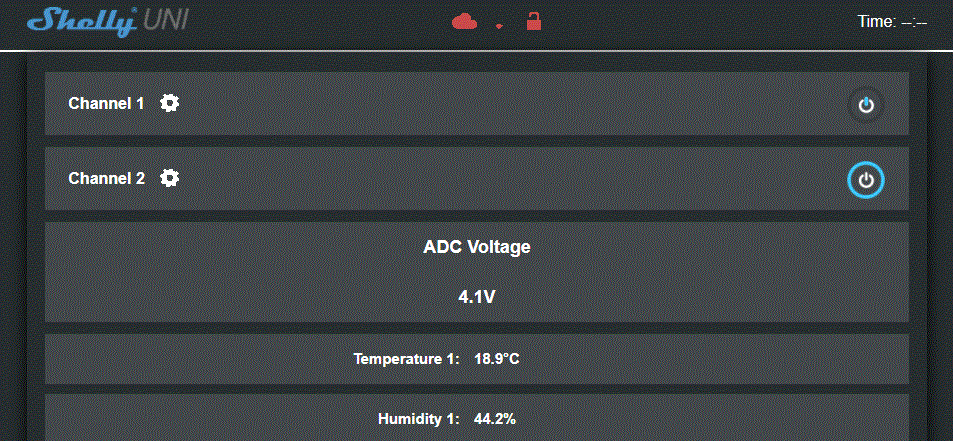Open Channel 1 settings gear
Viewport: 953px width, 441px height.
[x=170, y=103]
